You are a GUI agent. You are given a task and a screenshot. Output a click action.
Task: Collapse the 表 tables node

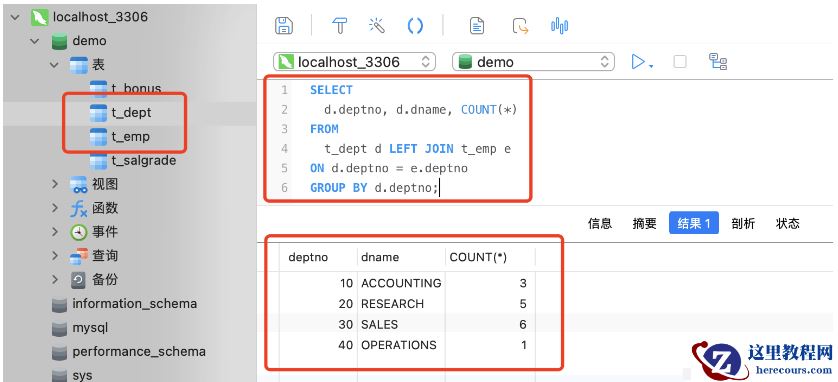pyautogui.click(x=54, y=65)
